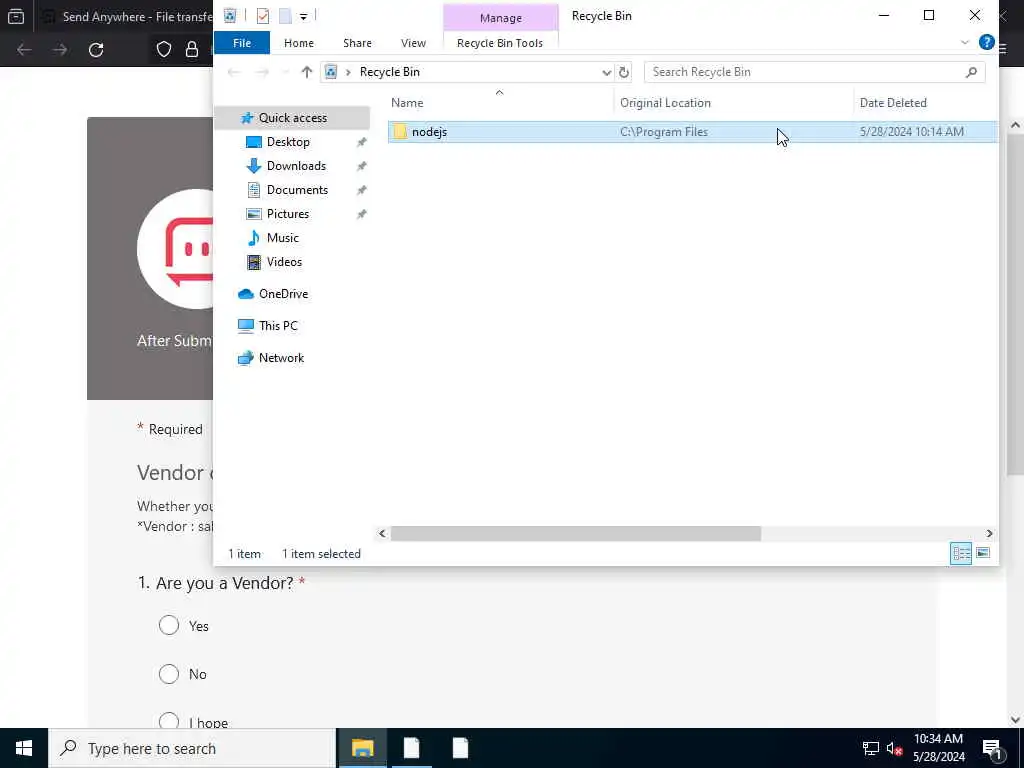Screen dimensions: 1024x768
Task: Click the Recycle Bin address breadcrumb
Action: pos(390,72)
